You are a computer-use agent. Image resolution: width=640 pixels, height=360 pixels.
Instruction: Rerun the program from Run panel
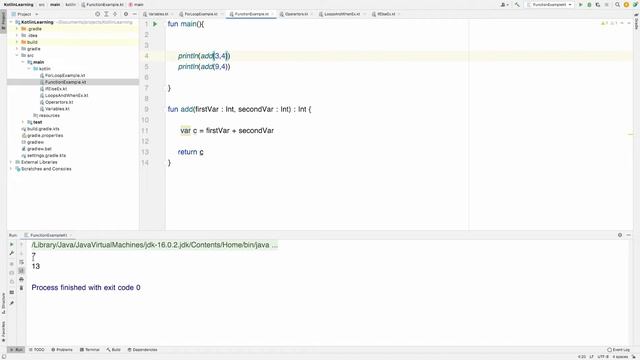(11, 244)
